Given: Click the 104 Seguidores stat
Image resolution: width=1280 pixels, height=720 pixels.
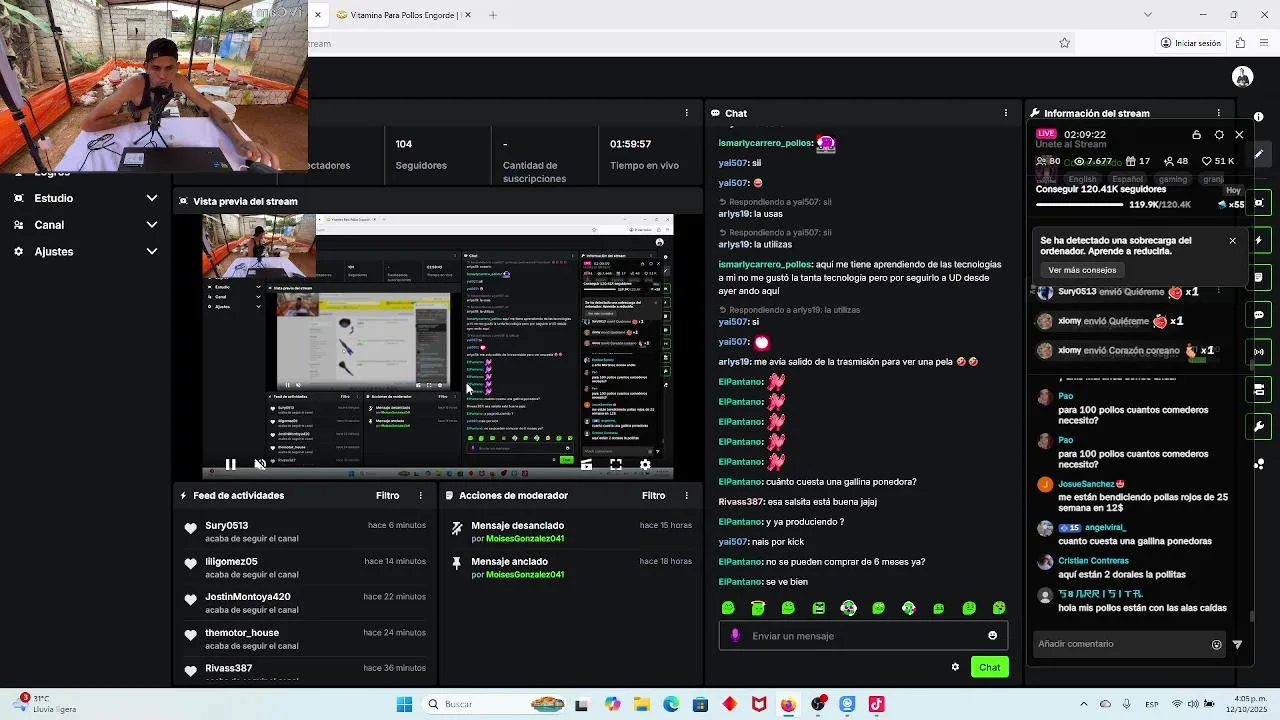Looking at the screenshot, I should click(420, 154).
